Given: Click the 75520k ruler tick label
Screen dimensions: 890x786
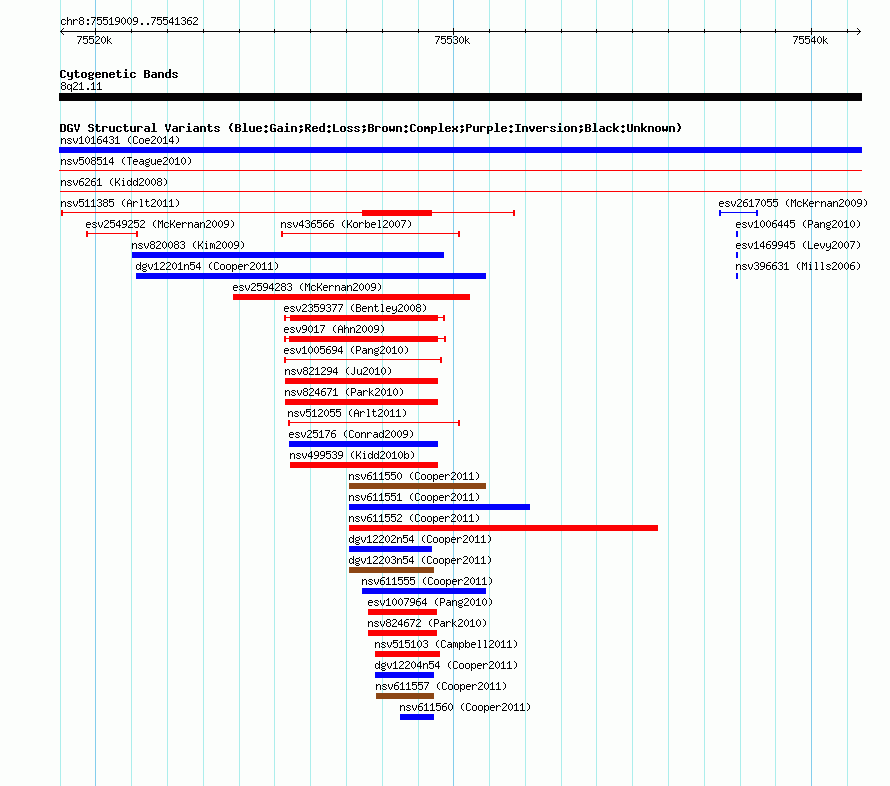Looking at the screenshot, I should 94,40.
